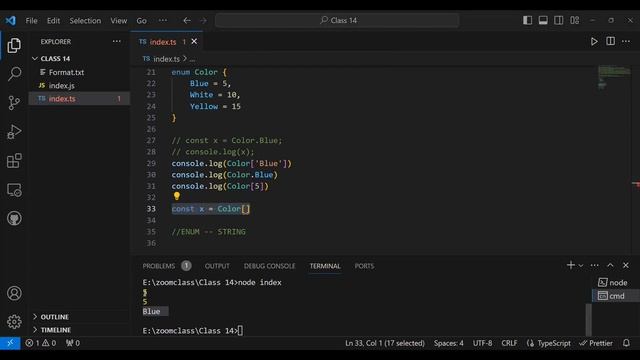Image resolution: width=640 pixels, height=360 pixels.
Task: Select the cmd terminal instance
Action: [616, 296]
